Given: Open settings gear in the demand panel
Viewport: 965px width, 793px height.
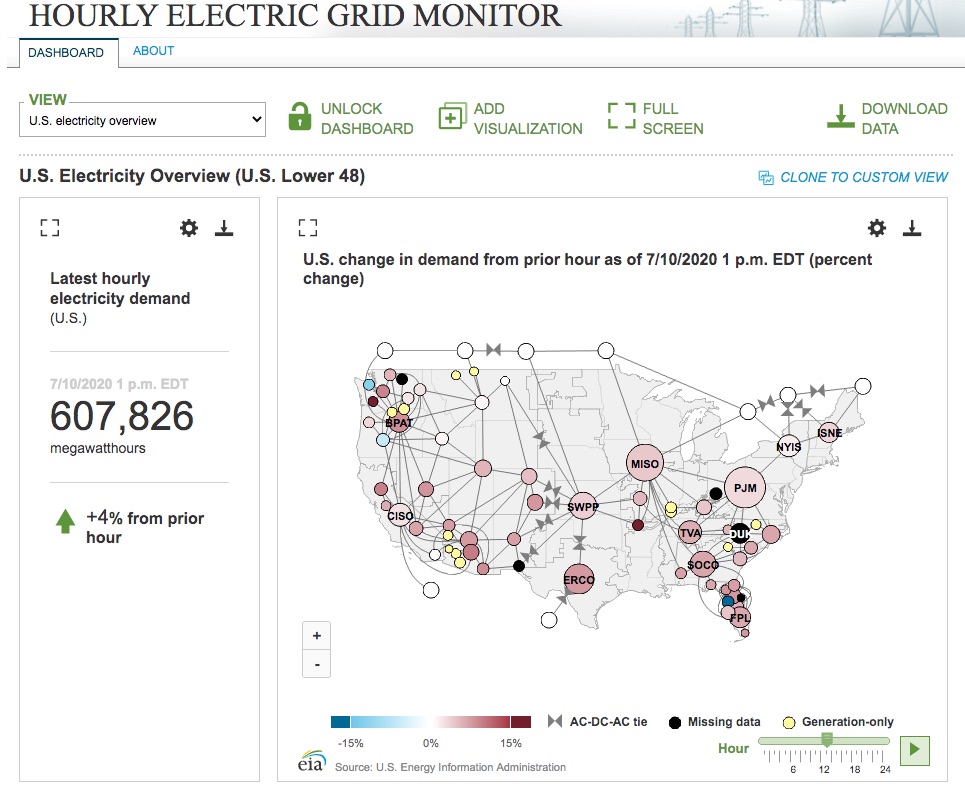Looking at the screenshot, I should pyautogui.click(x=189, y=228).
